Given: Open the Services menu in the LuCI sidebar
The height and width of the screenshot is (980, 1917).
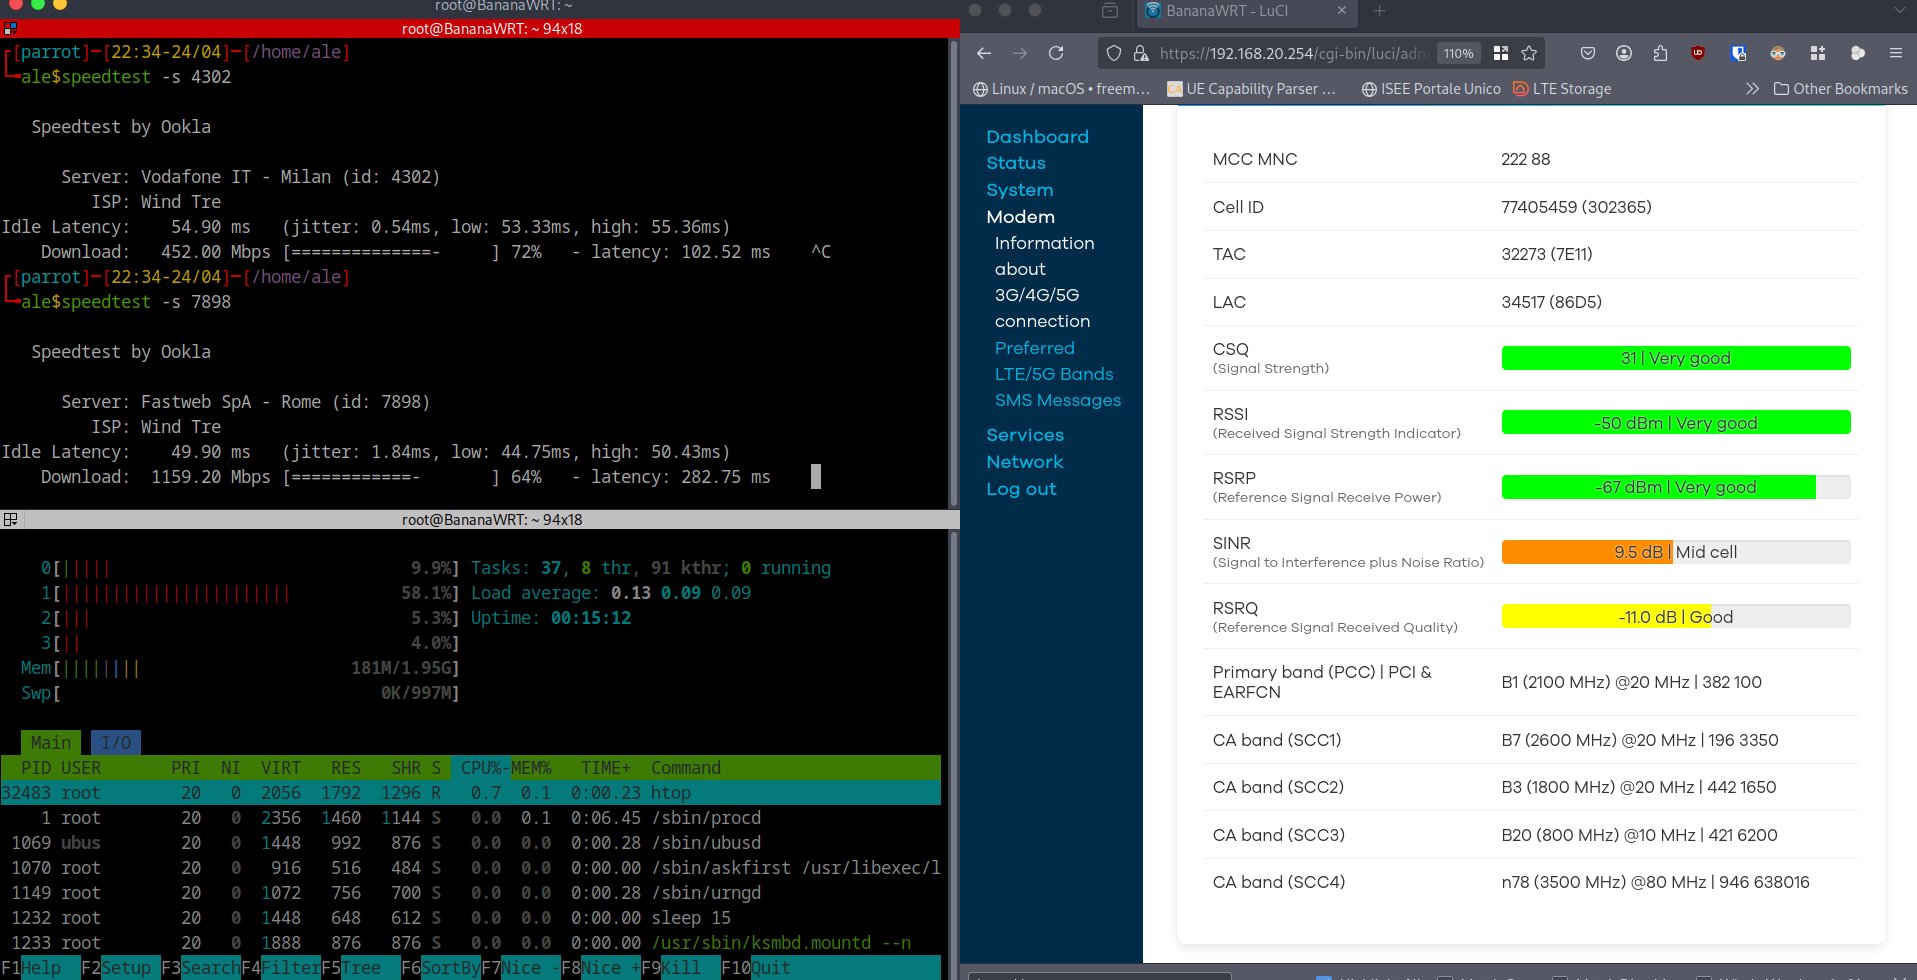Looking at the screenshot, I should 1025,435.
